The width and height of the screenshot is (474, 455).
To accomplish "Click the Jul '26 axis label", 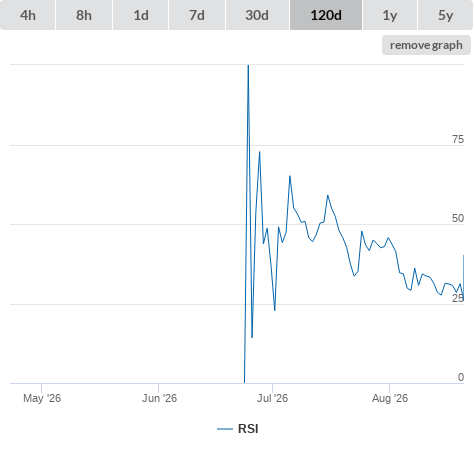I will coord(272,398).
